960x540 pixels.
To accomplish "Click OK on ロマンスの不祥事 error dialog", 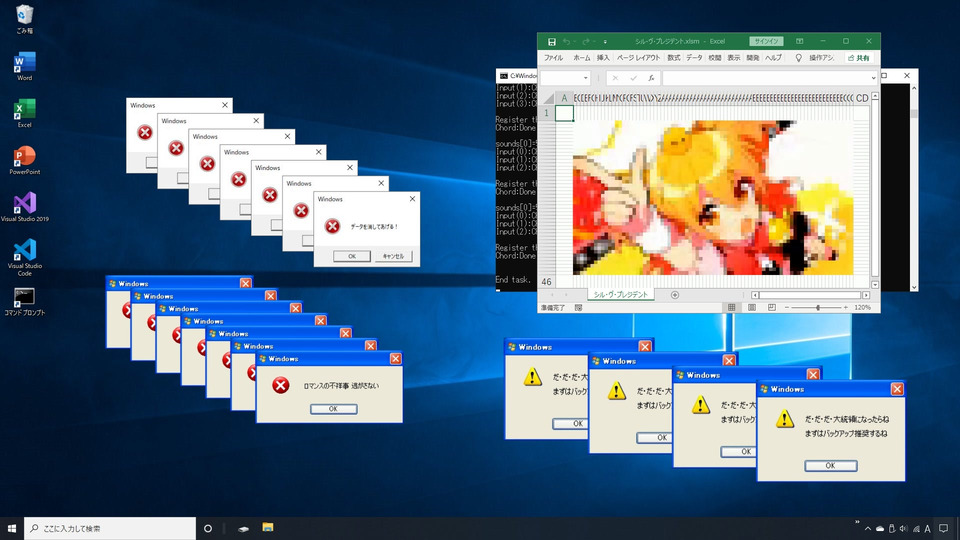I will coord(333,409).
